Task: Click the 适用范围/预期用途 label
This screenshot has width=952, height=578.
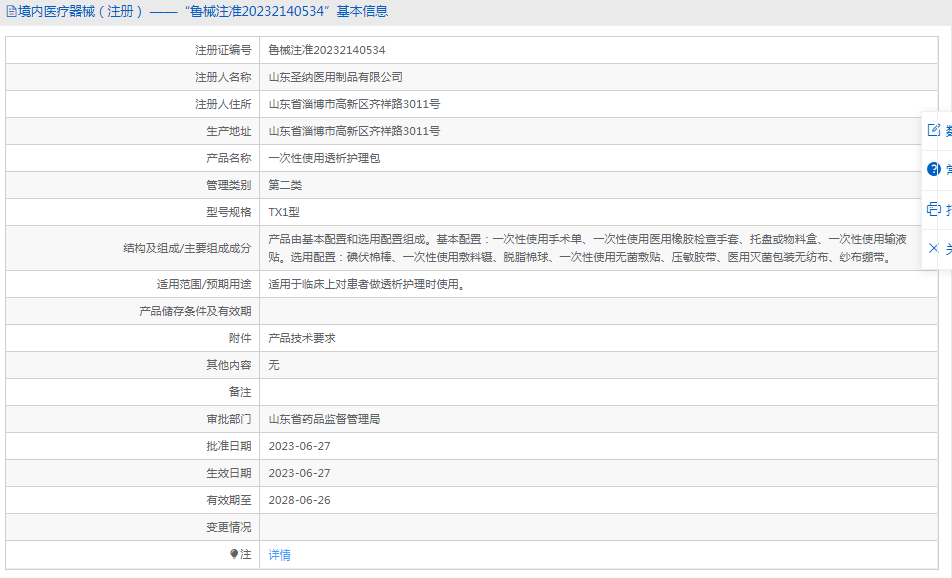Action: click(x=203, y=284)
